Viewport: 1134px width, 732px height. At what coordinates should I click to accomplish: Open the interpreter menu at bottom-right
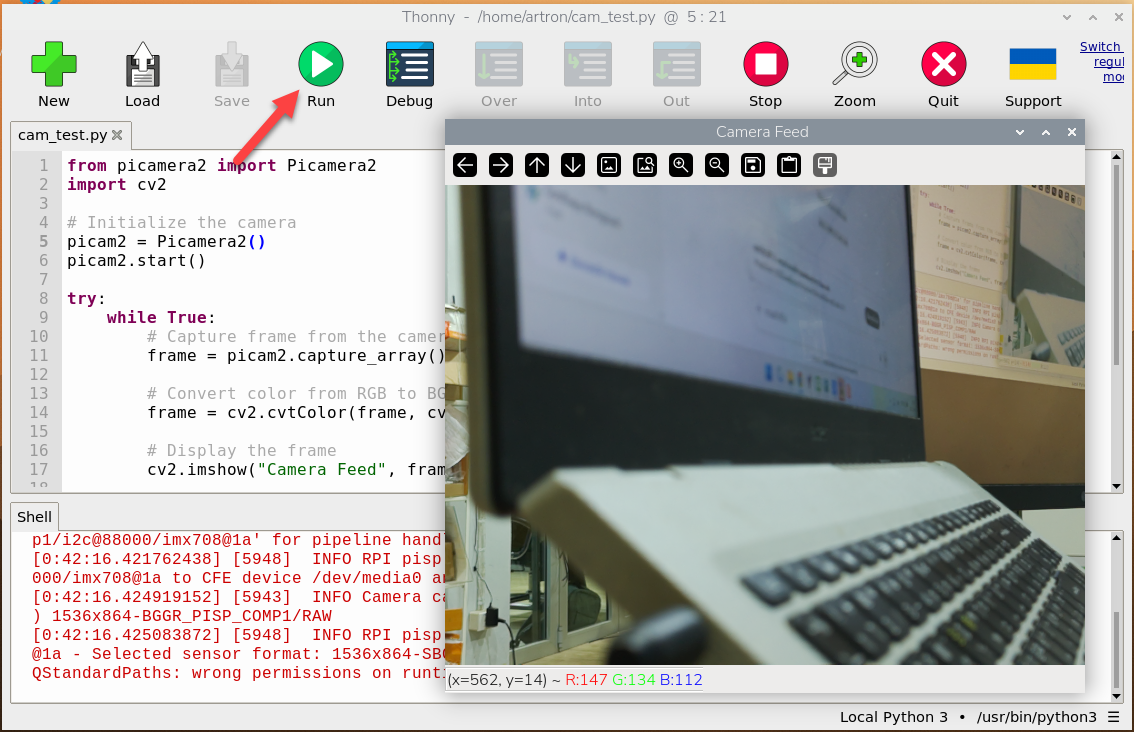[x=1114, y=717]
